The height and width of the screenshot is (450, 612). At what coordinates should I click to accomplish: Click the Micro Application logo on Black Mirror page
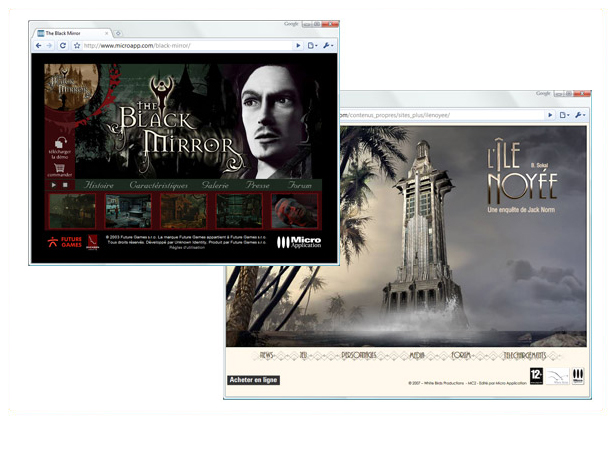[299, 242]
